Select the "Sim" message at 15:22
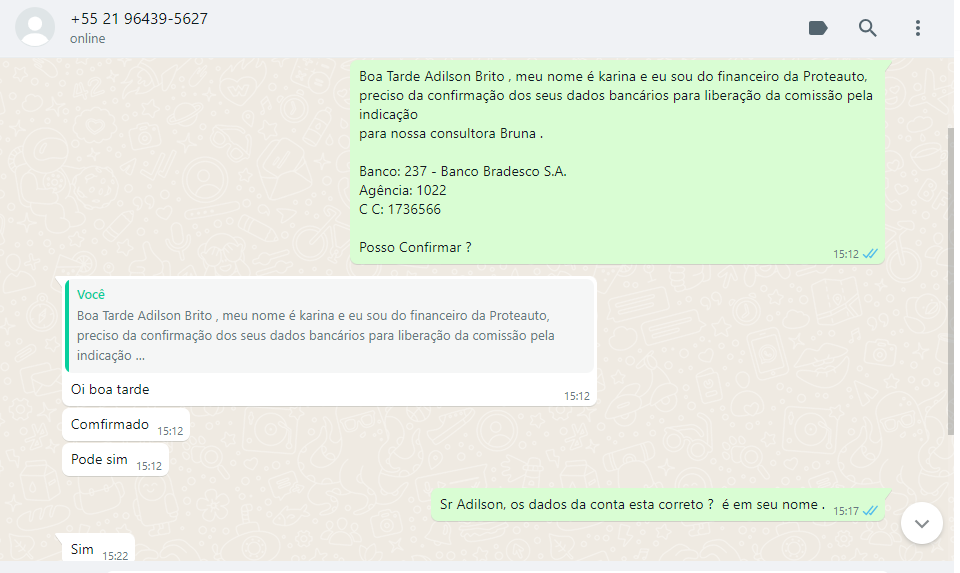 (82, 549)
